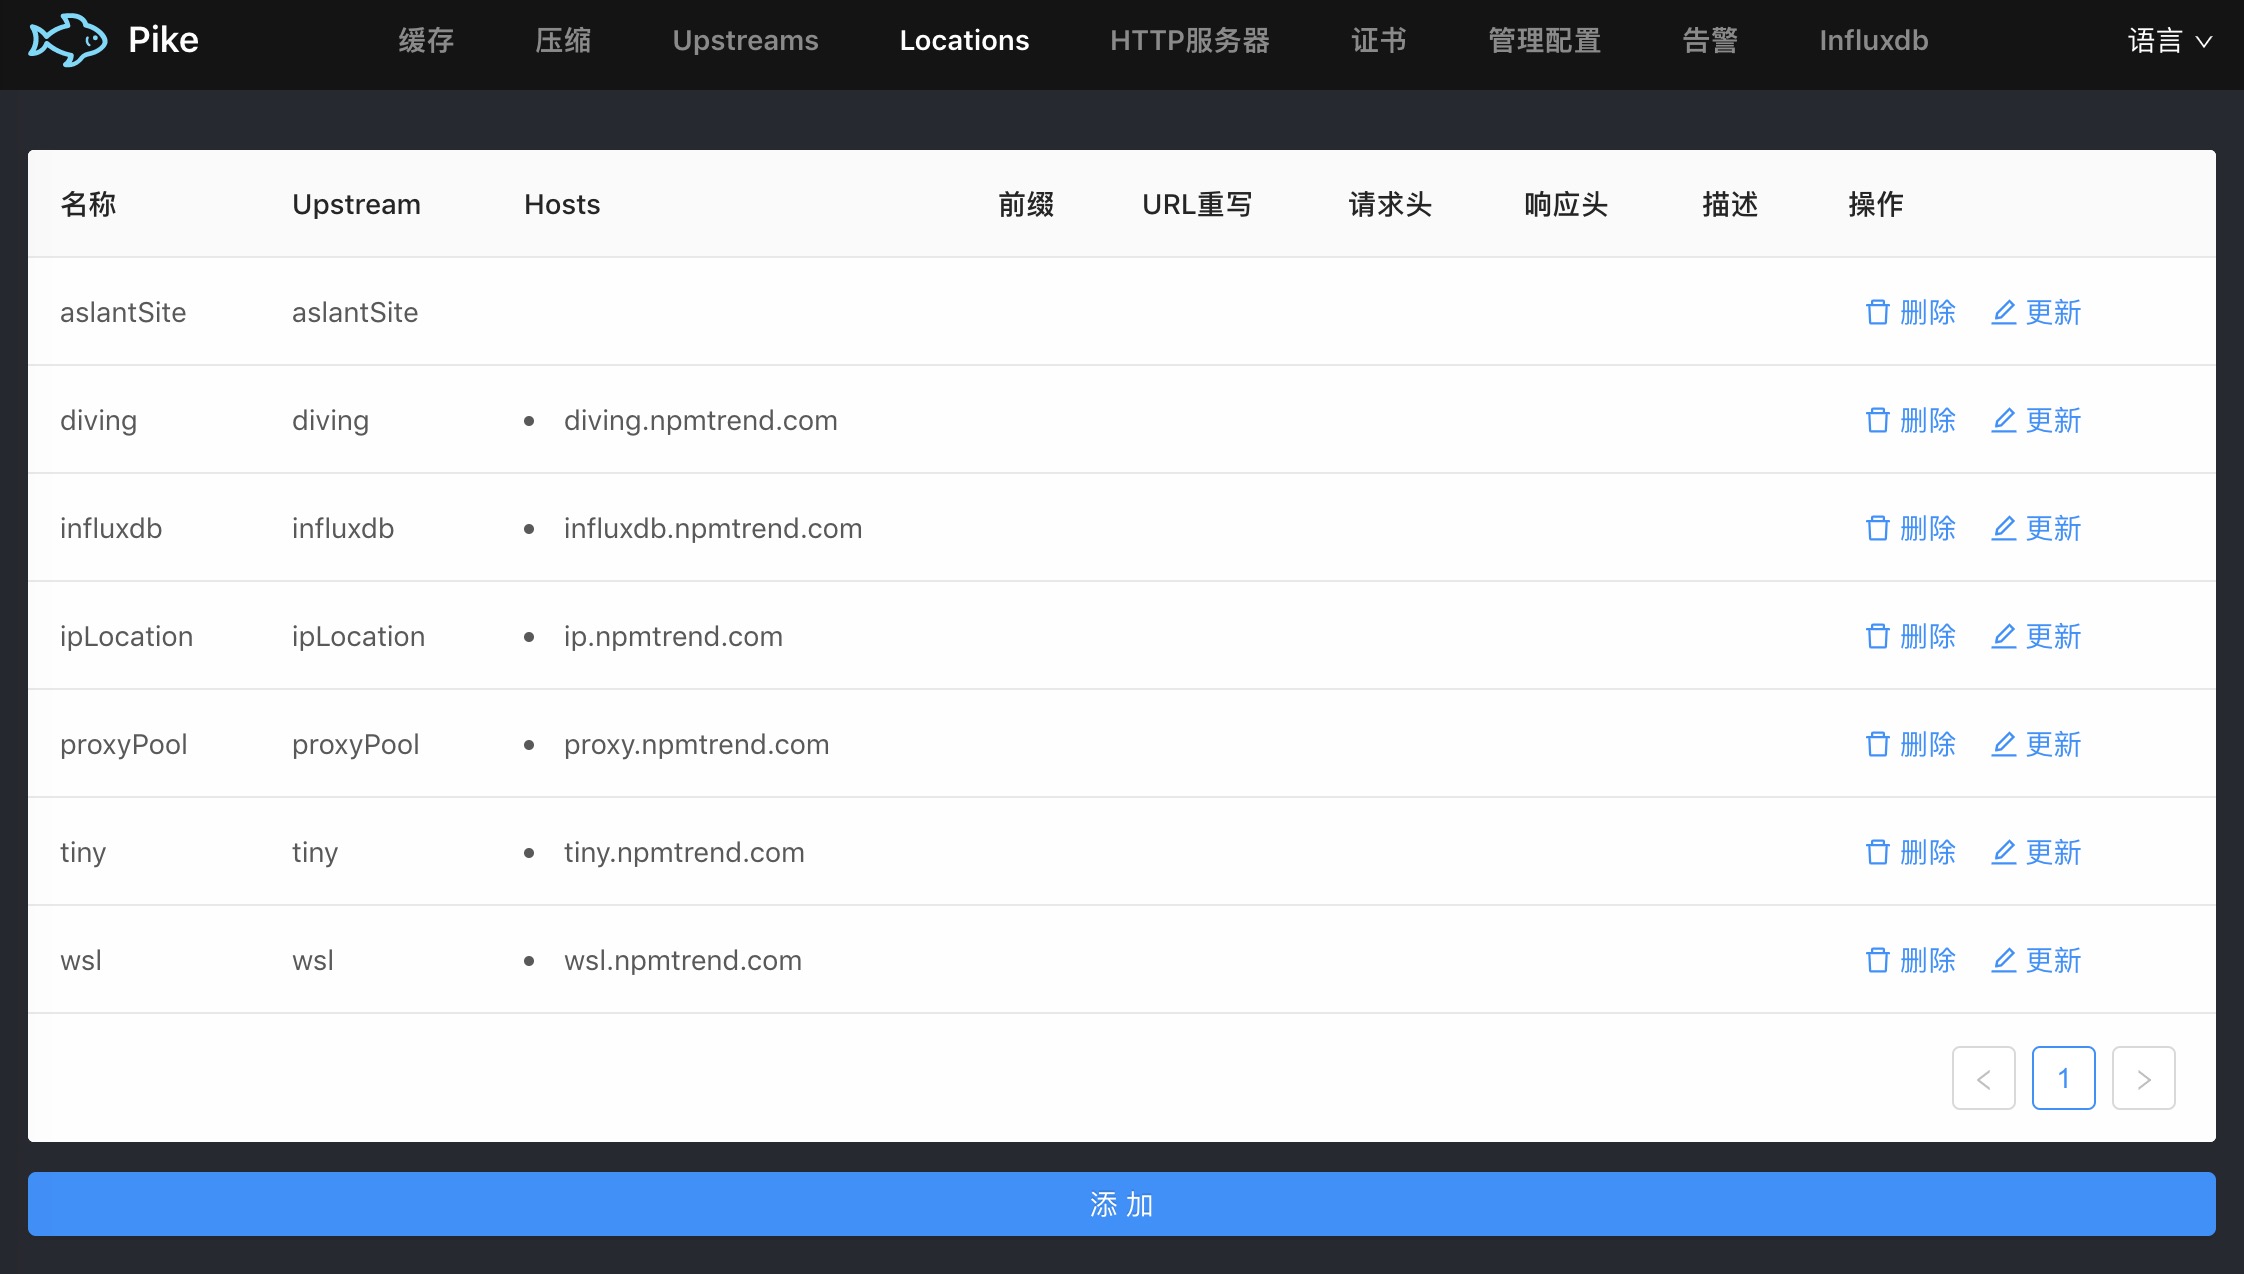Select page number 1 in pagination
Screen dimensions: 2244x1274
pyautogui.click(x=2063, y=1079)
